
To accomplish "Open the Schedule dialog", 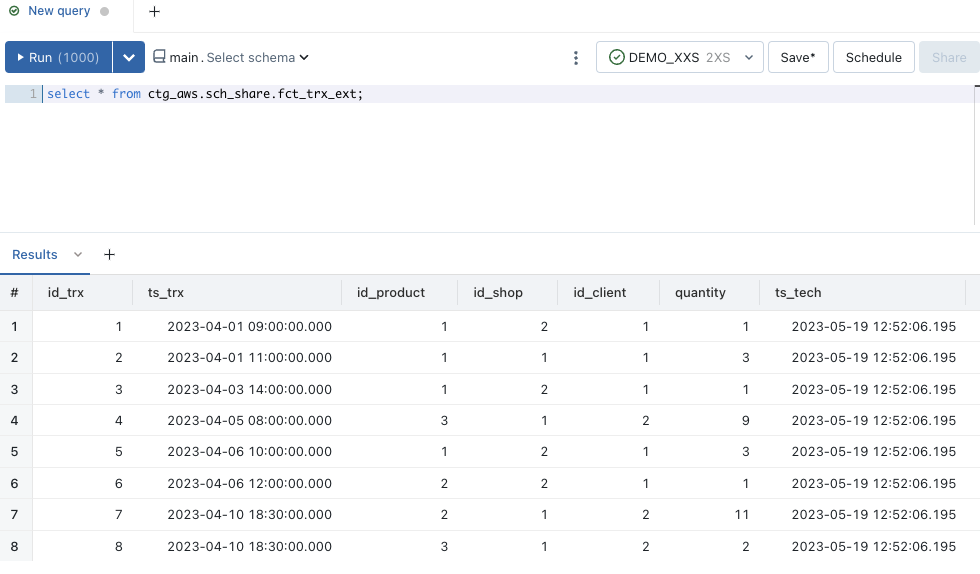I will pyautogui.click(x=873, y=58).
